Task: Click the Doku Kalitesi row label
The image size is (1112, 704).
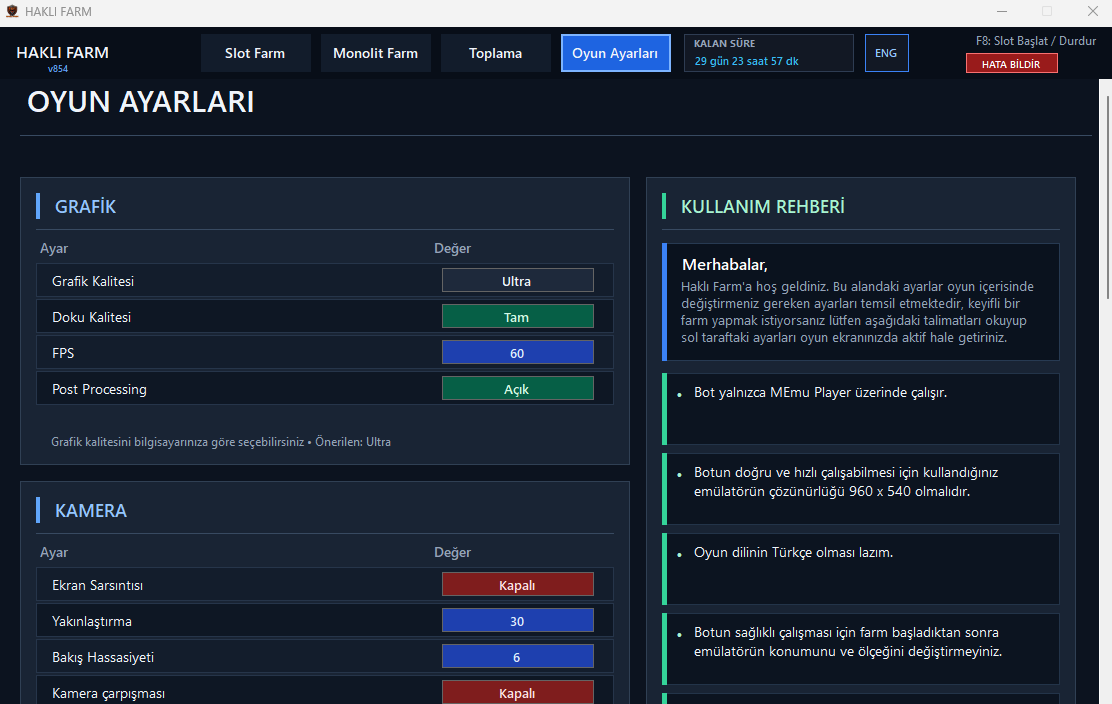Action: 91,318
